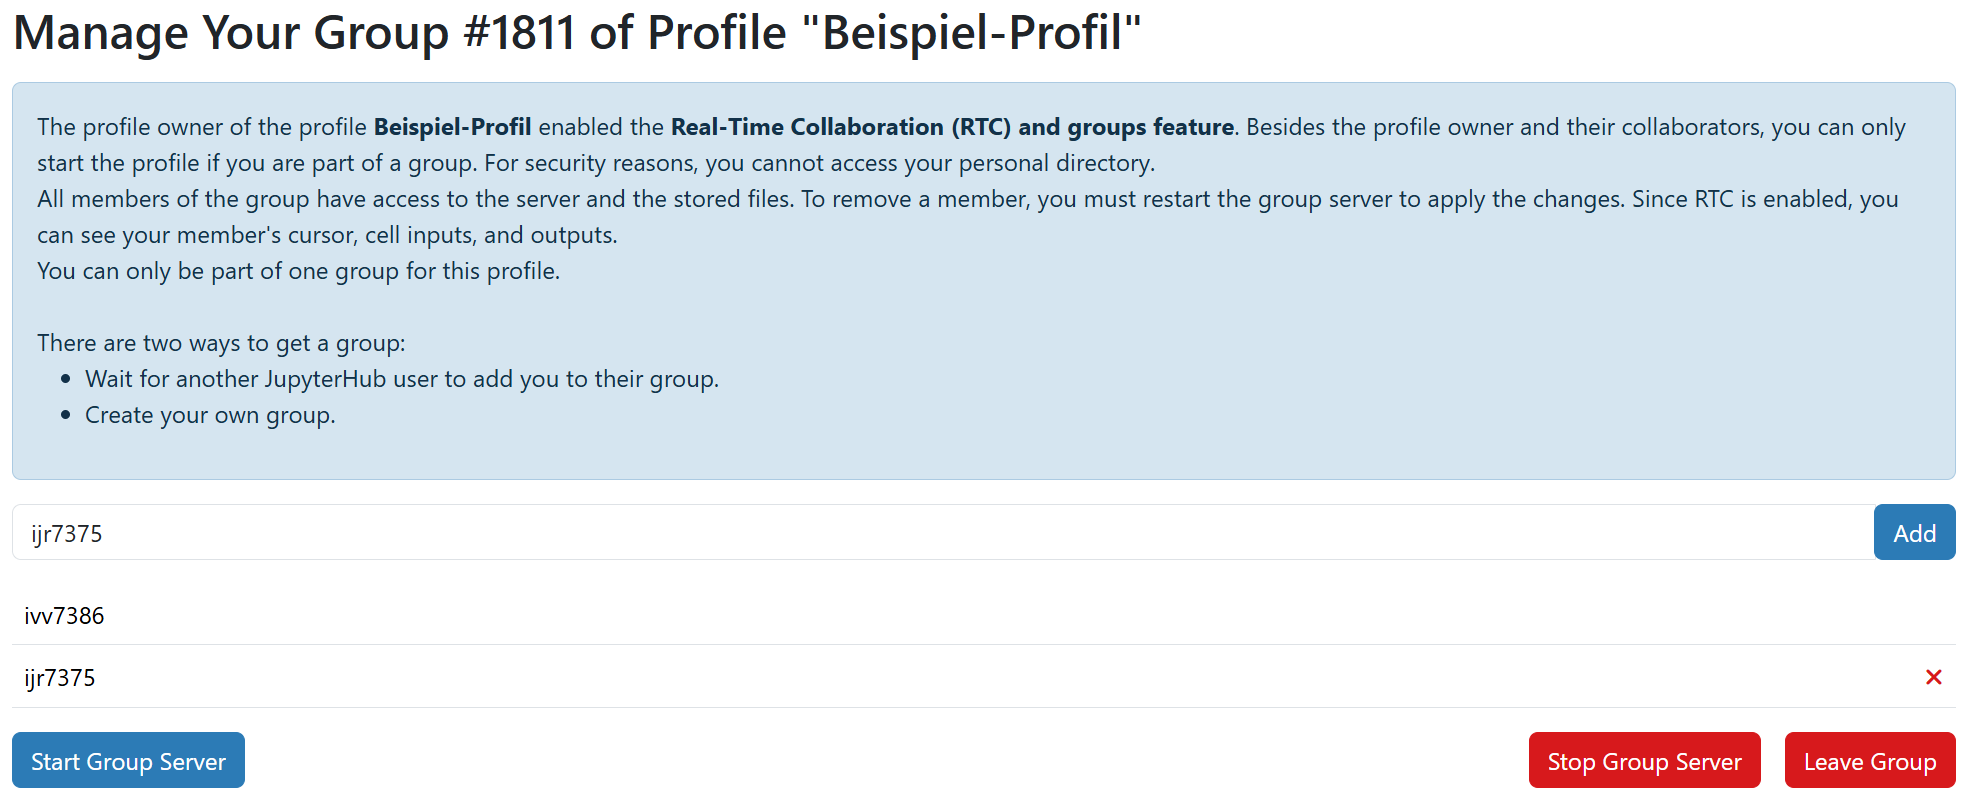The width and height of the screenshot is (1973, 807).
Task: Click the "All members of the group" sentence
Action: [414, 199]
